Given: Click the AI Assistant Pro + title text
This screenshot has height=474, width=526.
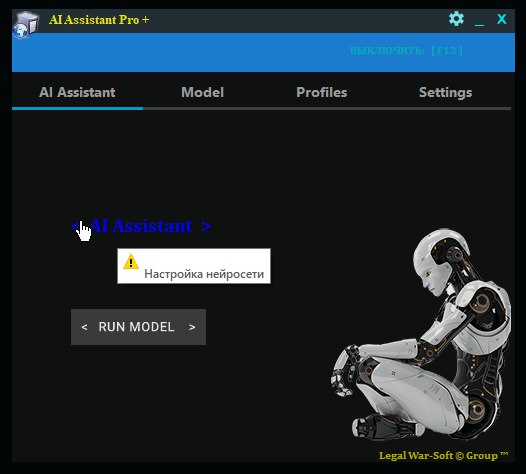Looking at the screenshot, I should (x=99, y=20).
